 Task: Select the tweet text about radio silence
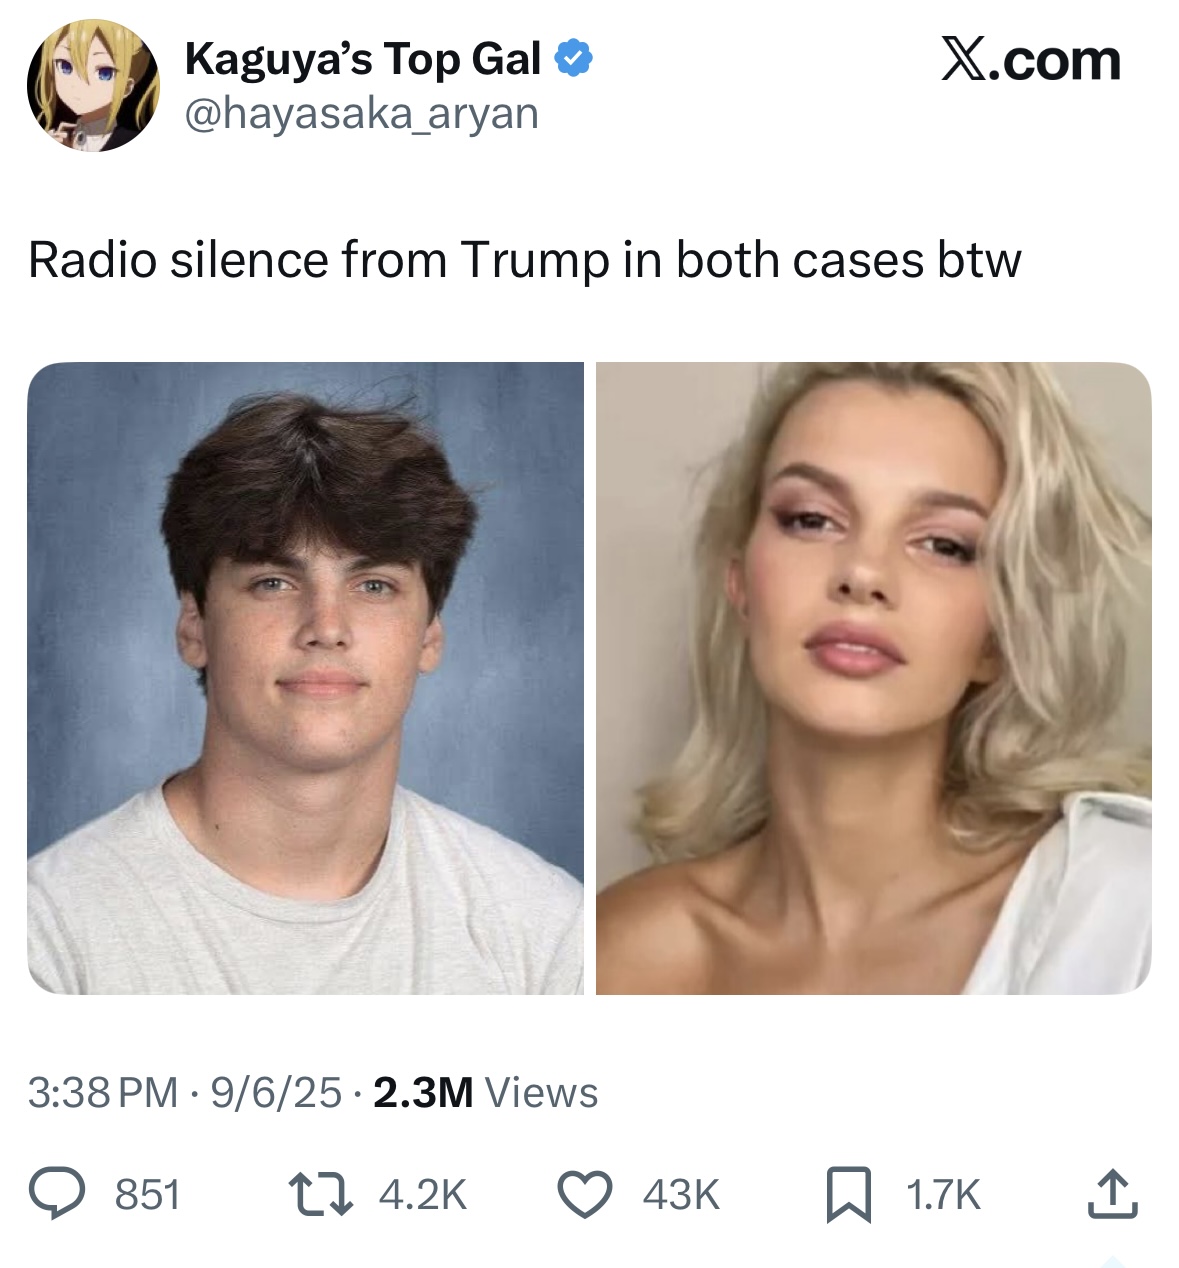coord(525,261)
